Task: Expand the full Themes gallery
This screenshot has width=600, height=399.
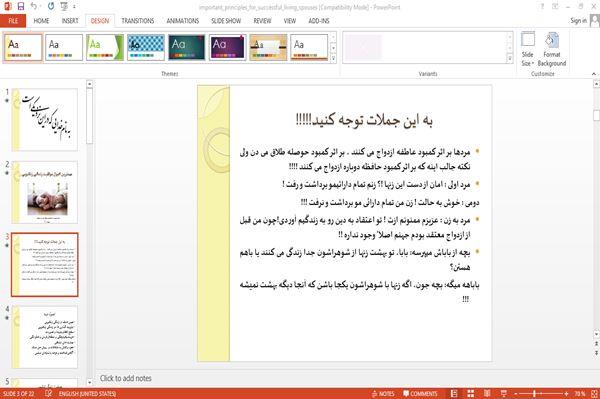Action: pos(333,59)
